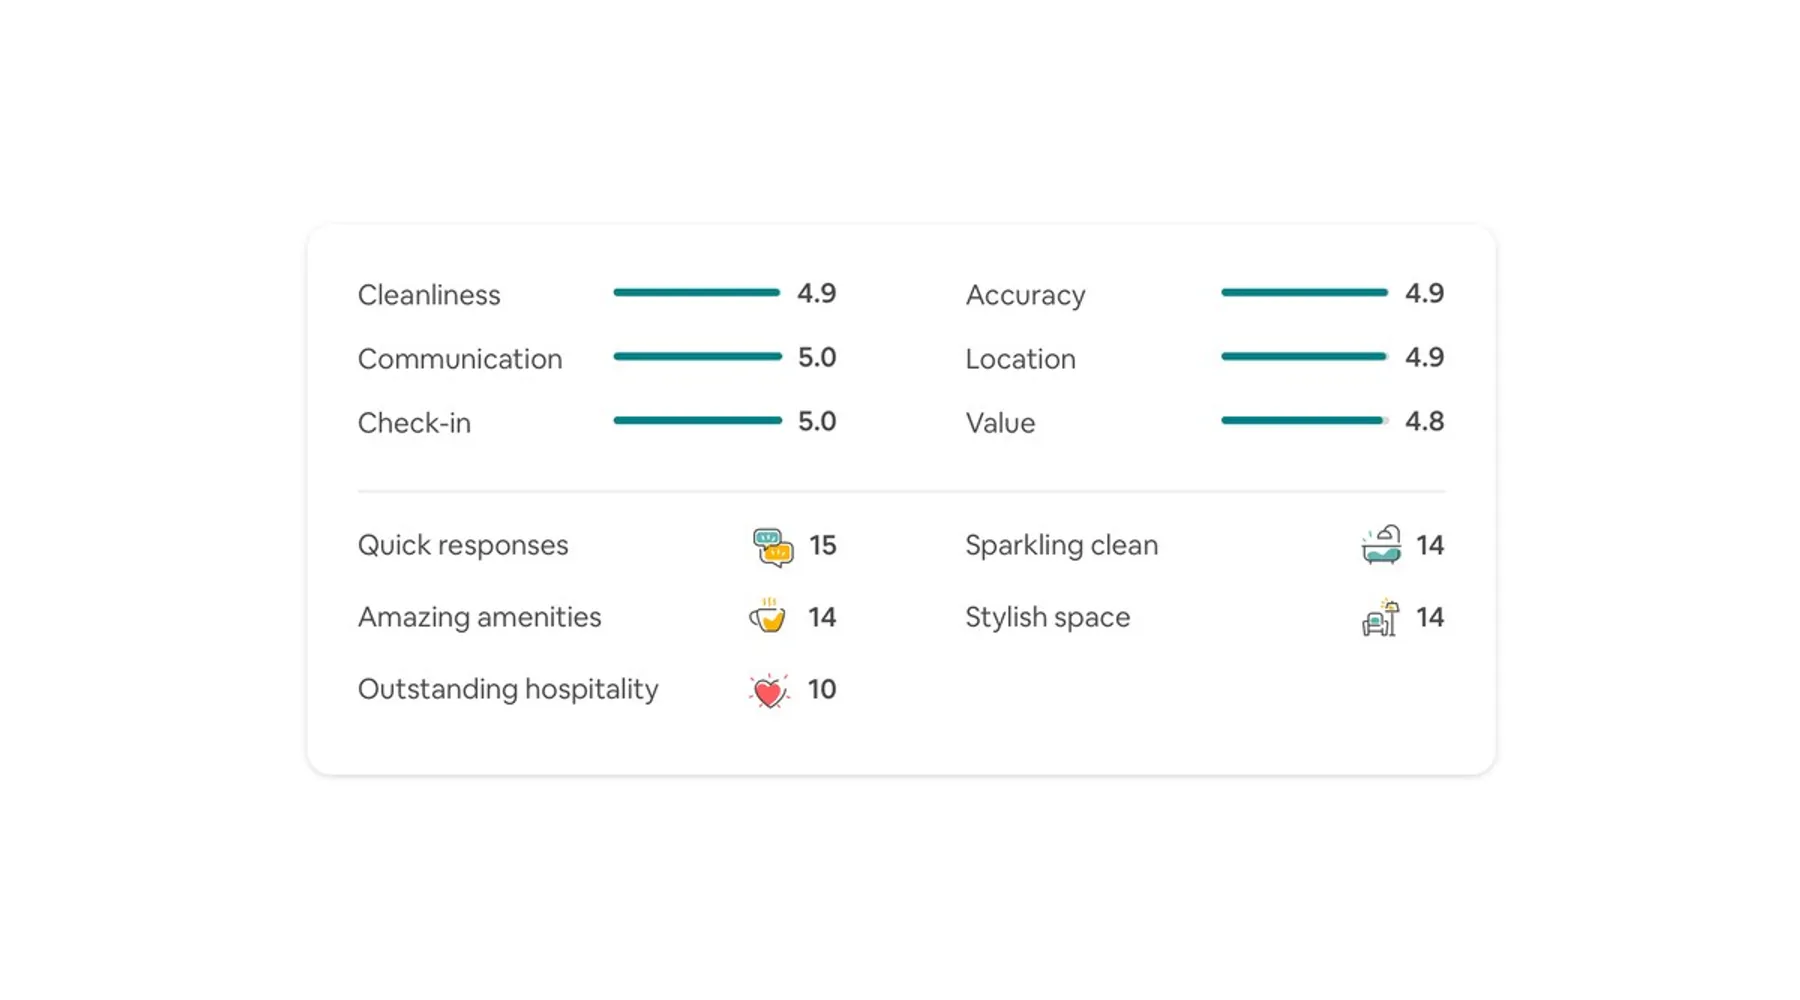Click the Quick responses chat bubbles icon
Image resolution: width=1800 pixels, height=1000 pixels.
click(x=772, y=547)
